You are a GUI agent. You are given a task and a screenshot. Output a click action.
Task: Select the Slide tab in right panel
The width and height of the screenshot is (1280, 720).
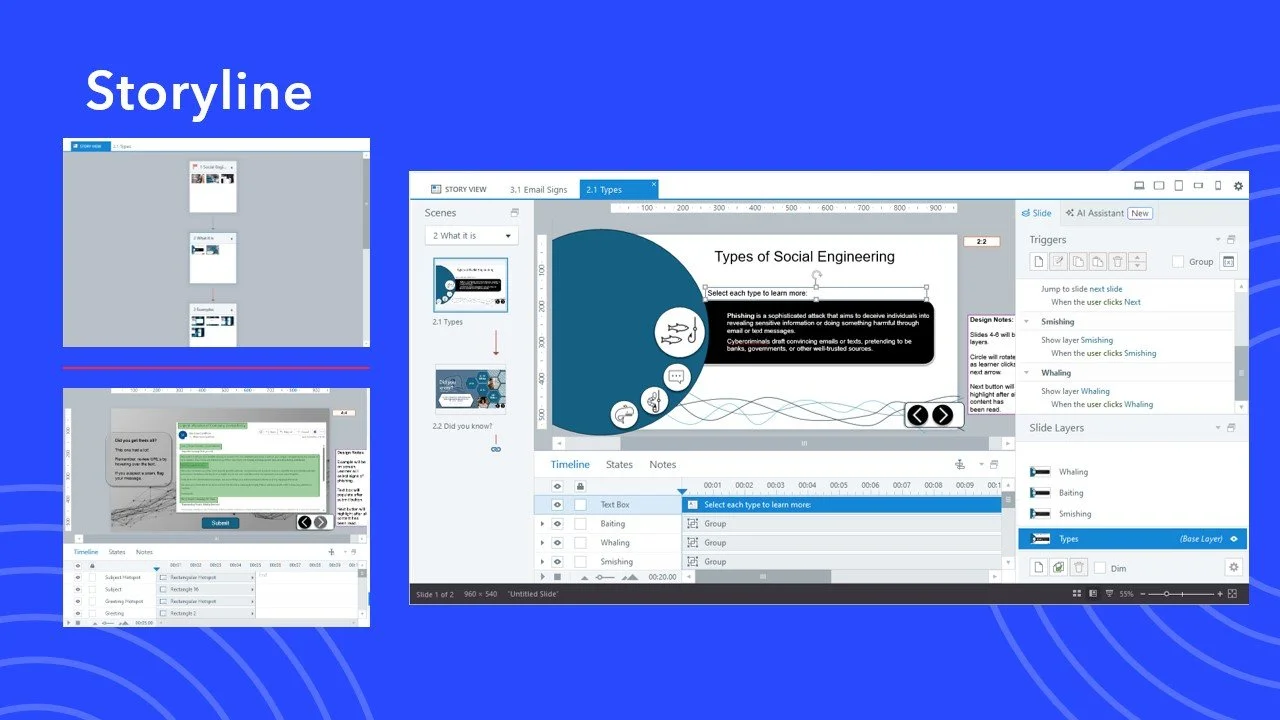1036,213
